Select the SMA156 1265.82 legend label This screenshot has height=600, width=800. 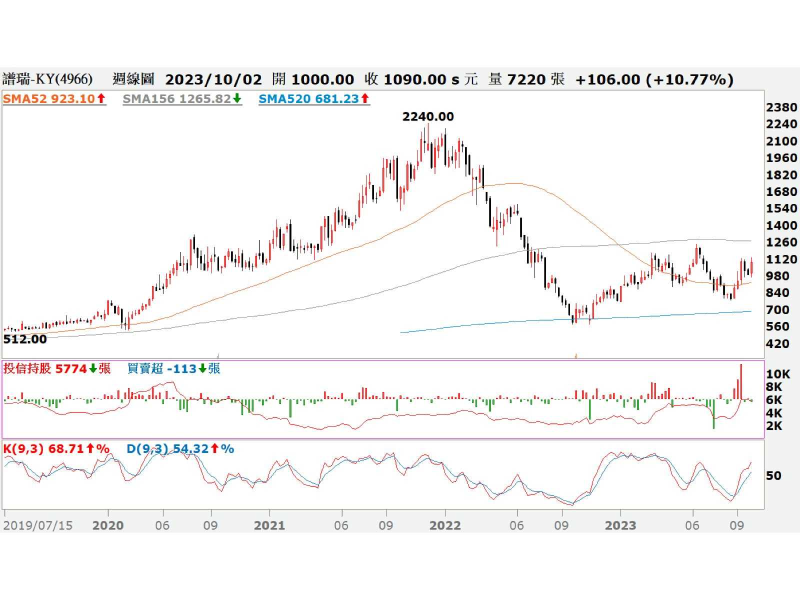(x=176, y=99)
